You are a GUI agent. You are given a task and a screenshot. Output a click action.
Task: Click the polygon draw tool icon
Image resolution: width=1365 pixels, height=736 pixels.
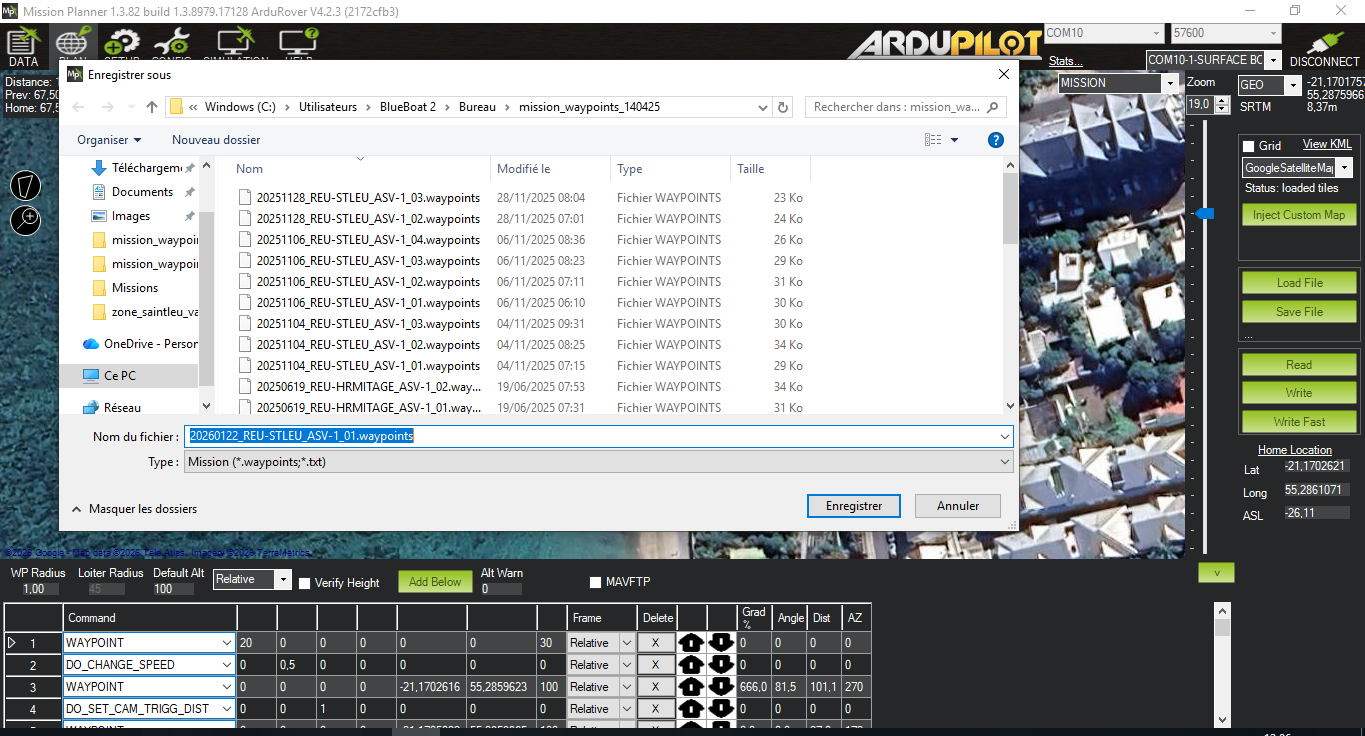pos(26,185)
